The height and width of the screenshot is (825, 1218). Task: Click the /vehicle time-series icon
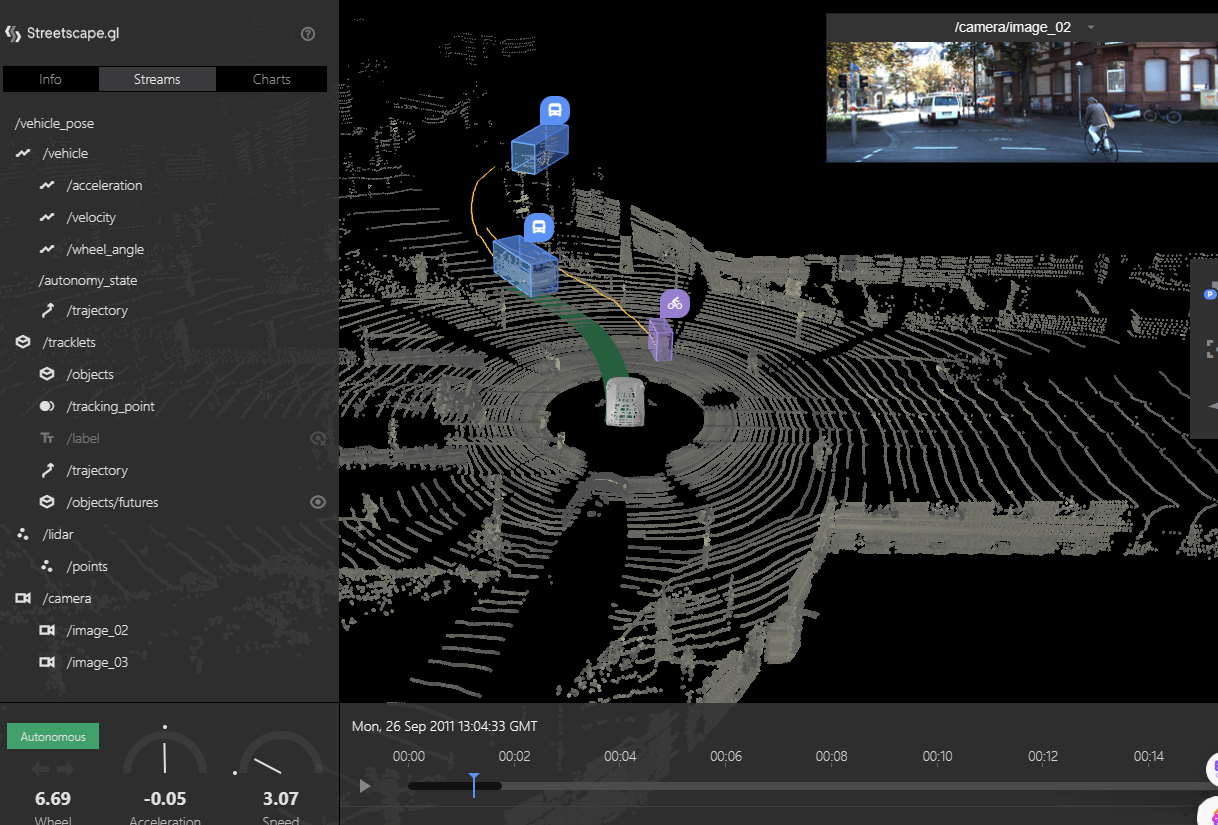(x=23, y=154)
